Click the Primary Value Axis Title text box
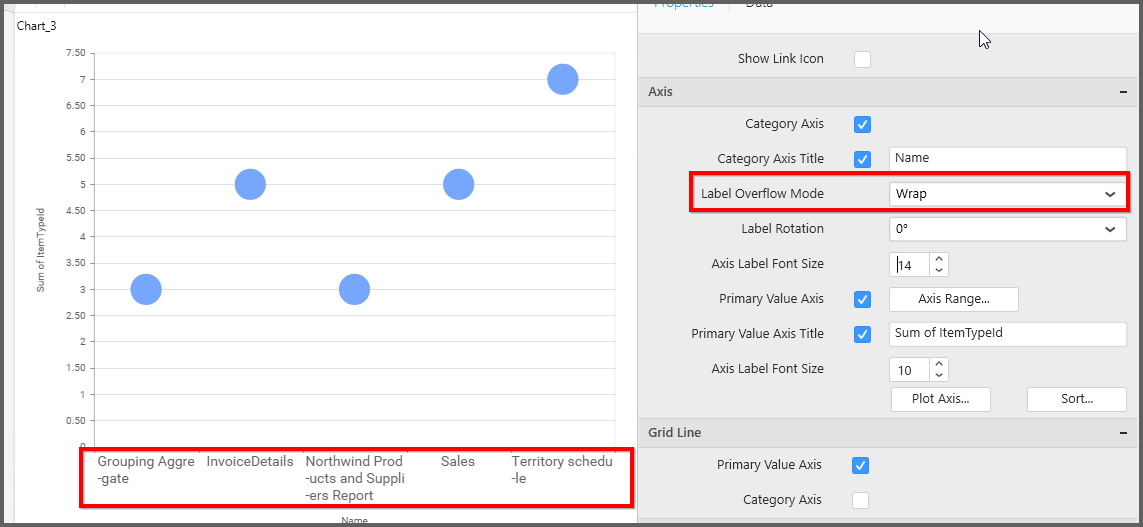Screen dimensions: 1143x527 point(1007,334)
